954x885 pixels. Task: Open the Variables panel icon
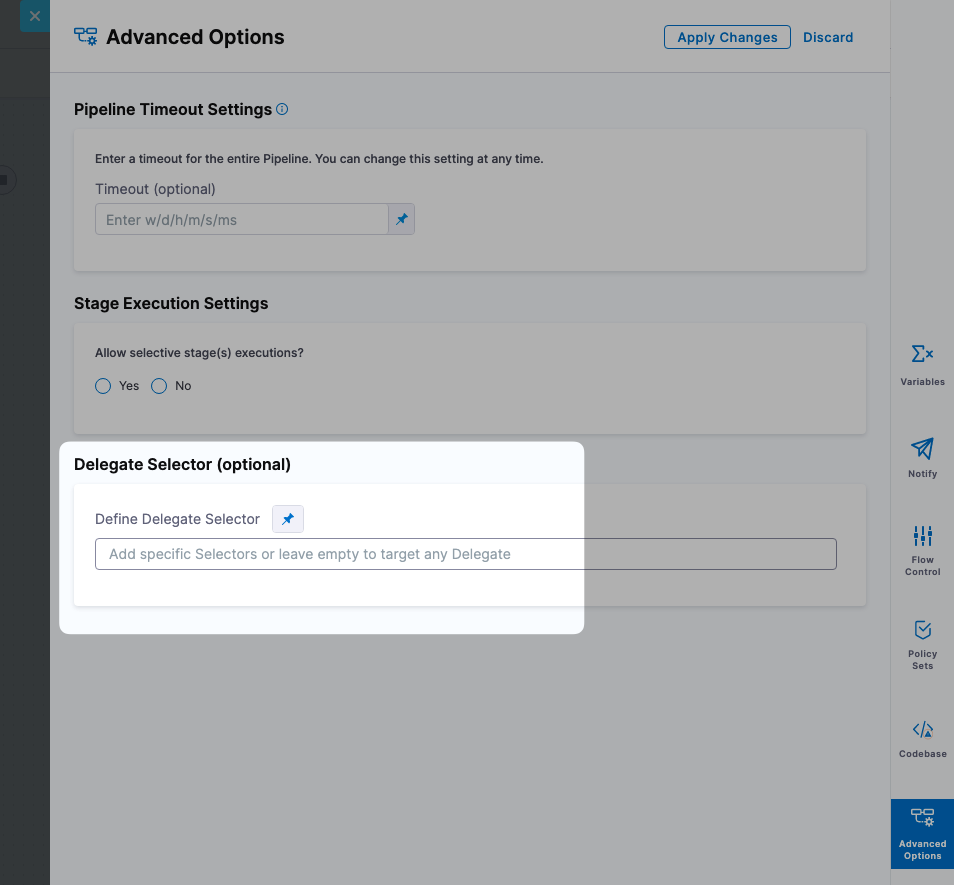coord(922,355)
